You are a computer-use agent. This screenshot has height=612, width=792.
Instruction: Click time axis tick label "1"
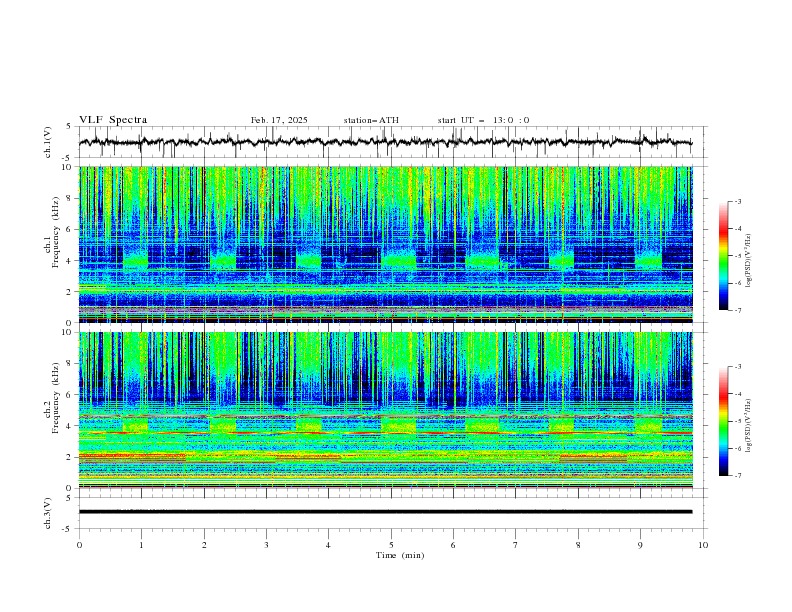pyautogui.click(x=141, y=545)
